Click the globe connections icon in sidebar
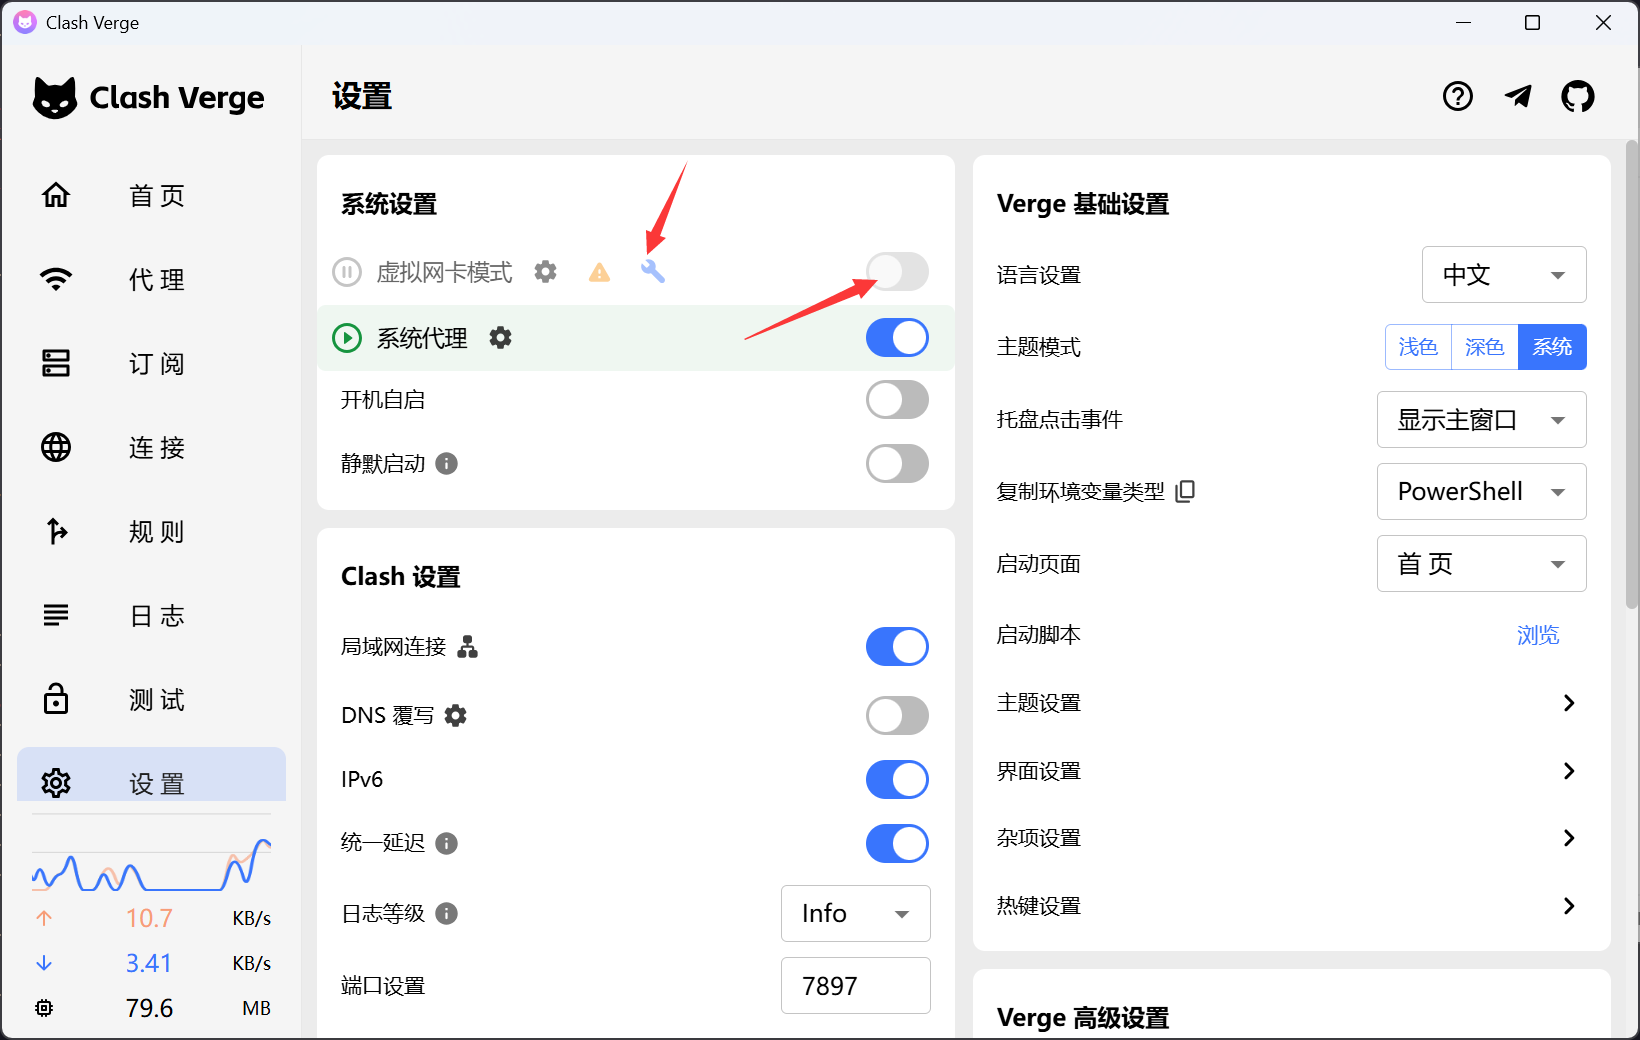 (x=56, y=447)
